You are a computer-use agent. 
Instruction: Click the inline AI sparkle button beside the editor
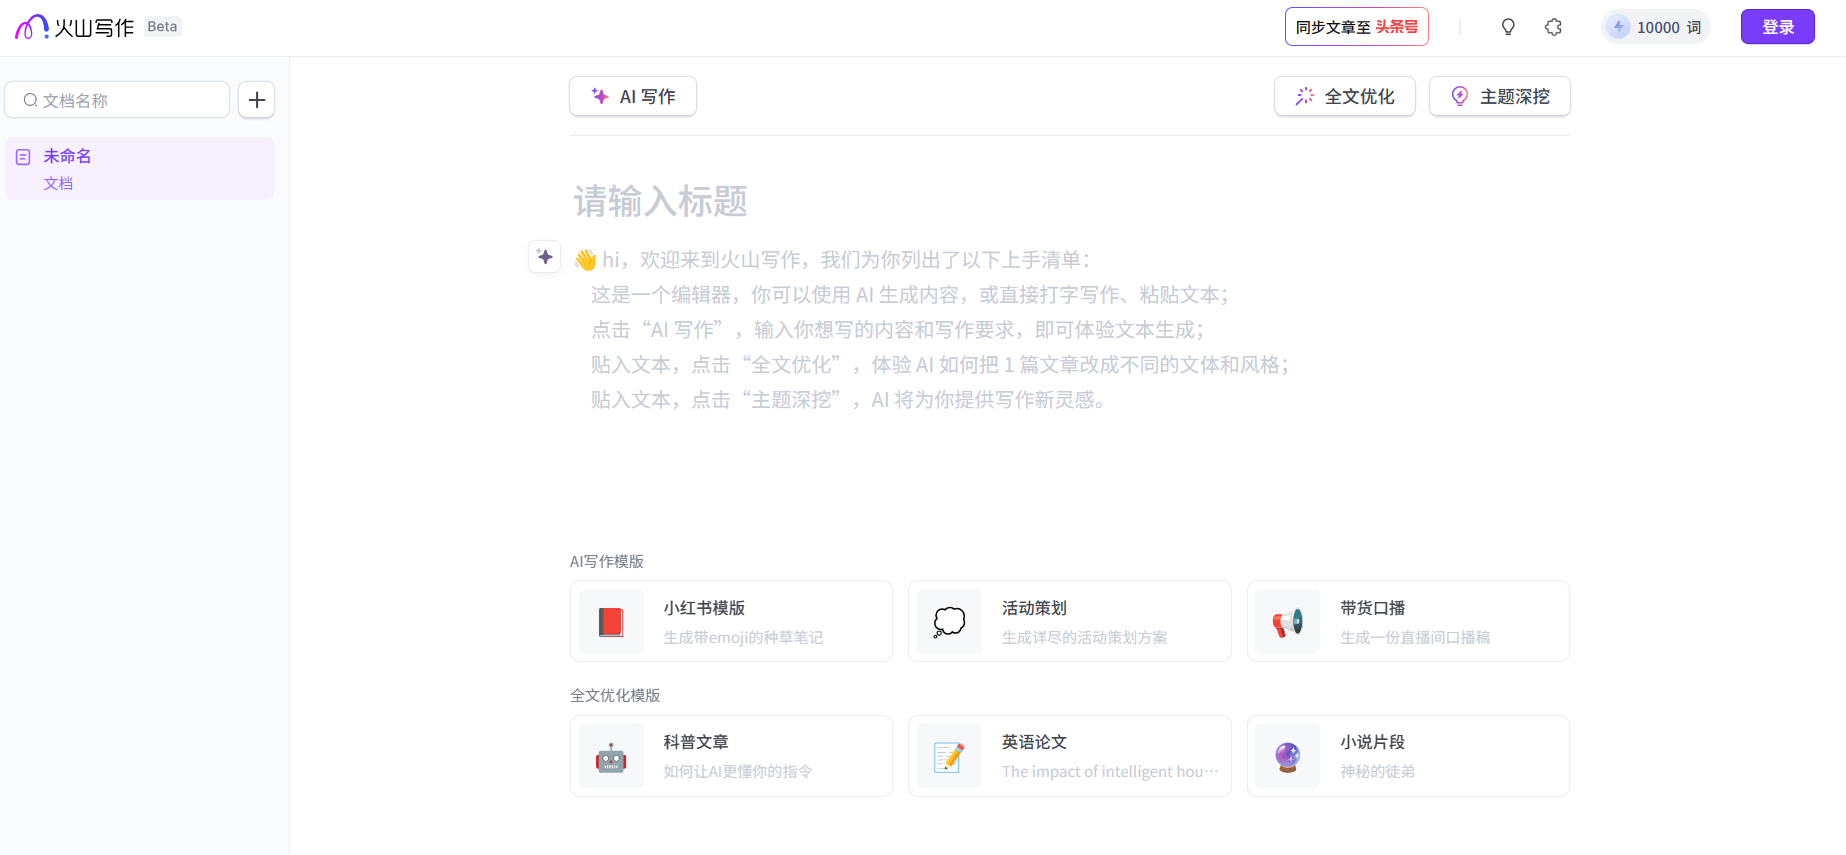[x=545, y=257]
